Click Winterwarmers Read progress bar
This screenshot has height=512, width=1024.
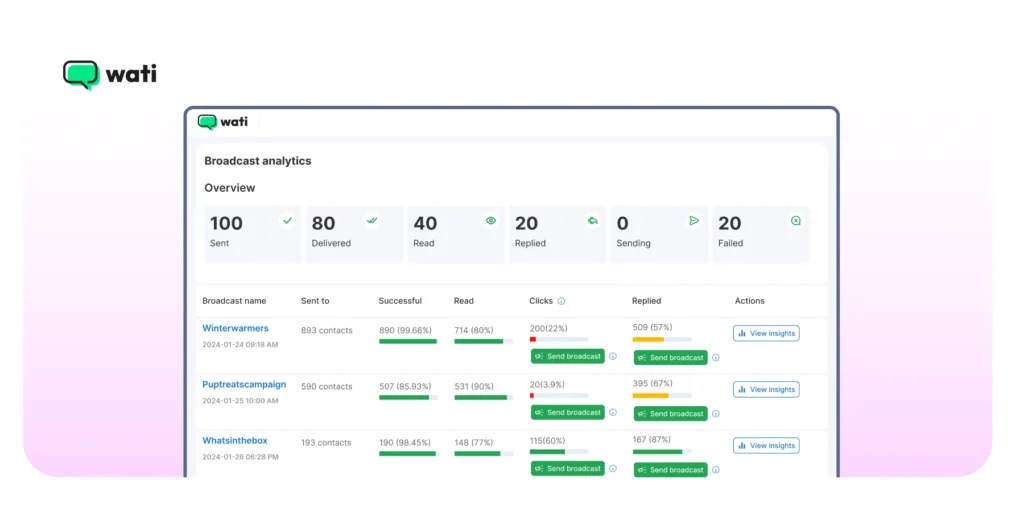click(x=483, y=341)
